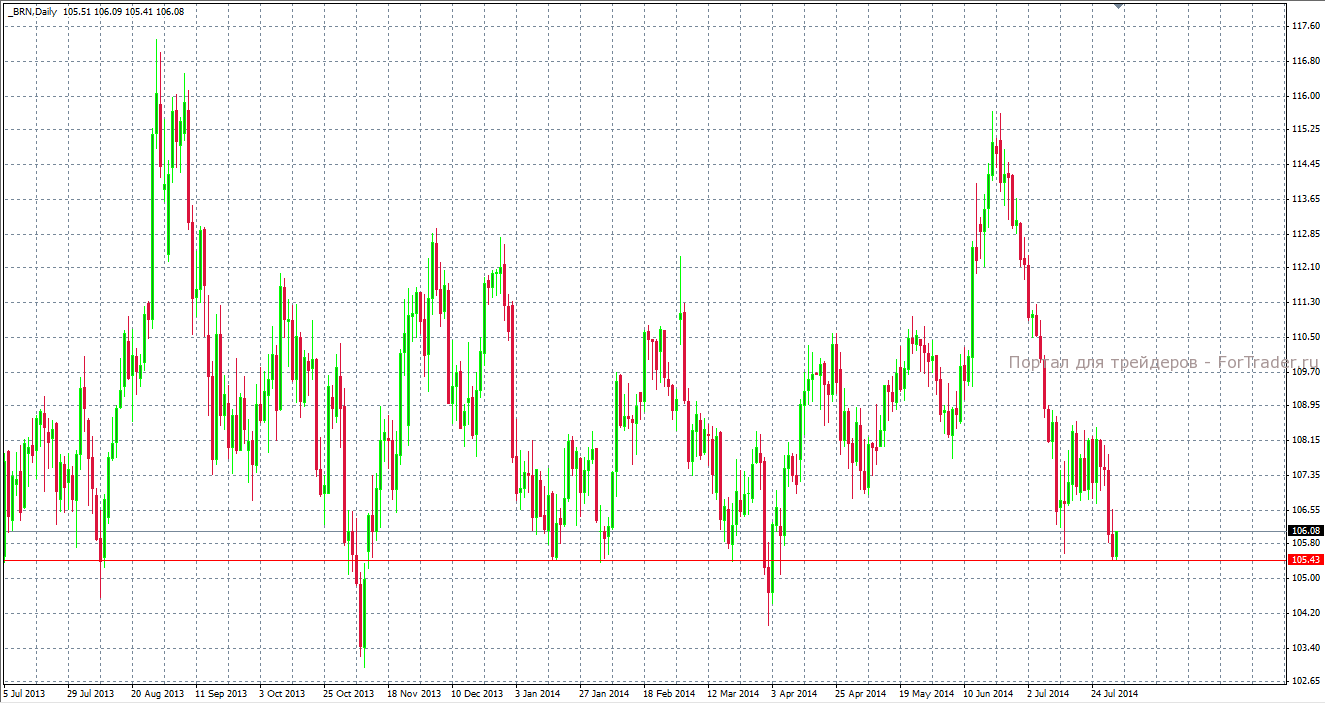Click the 106.55 price scale label

1305,509
